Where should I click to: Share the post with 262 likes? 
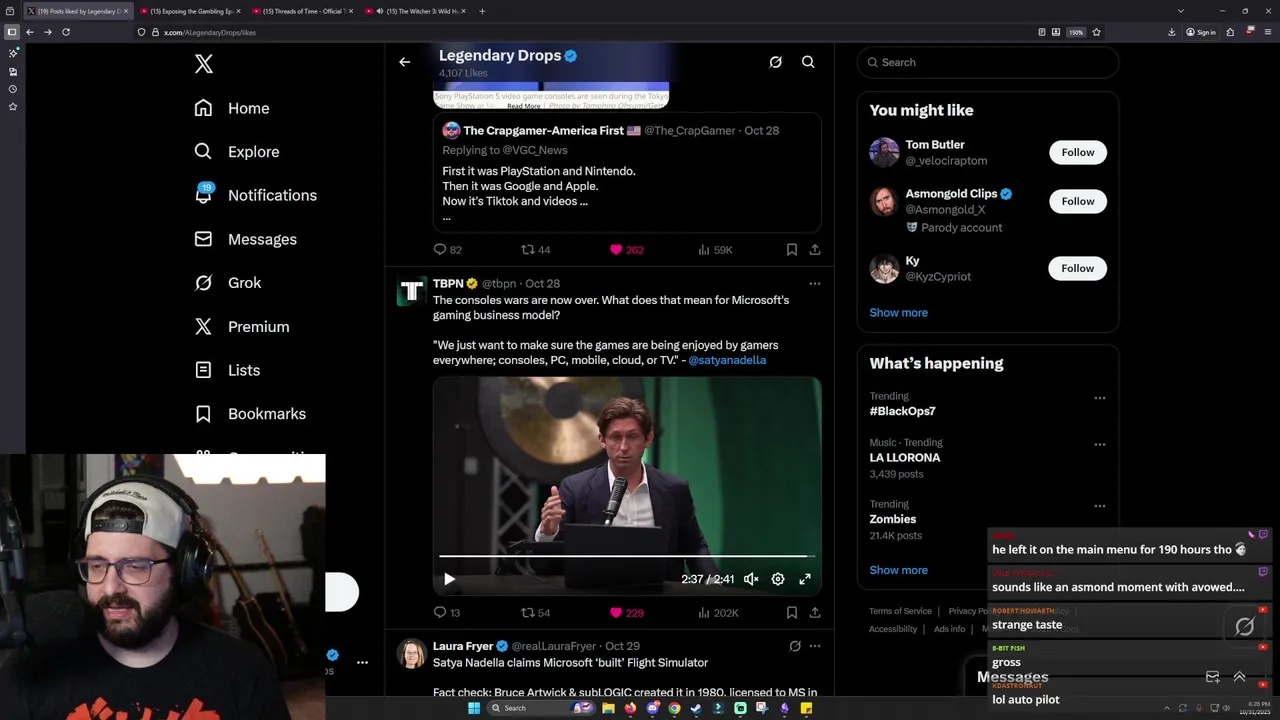click(815, 250)
